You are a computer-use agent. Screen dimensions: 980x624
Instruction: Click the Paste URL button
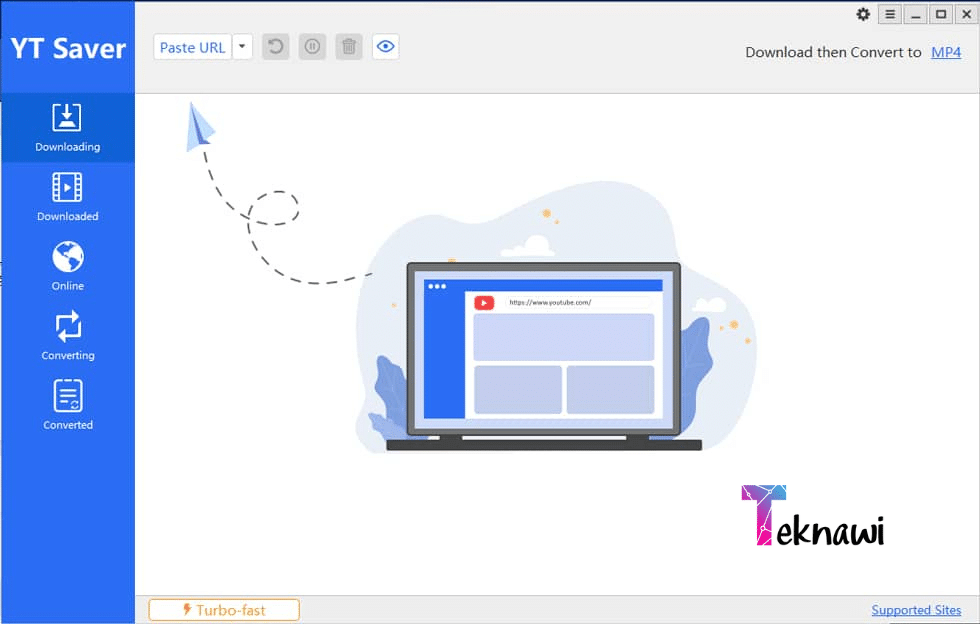pyautogui.click(x=192, y=47)
